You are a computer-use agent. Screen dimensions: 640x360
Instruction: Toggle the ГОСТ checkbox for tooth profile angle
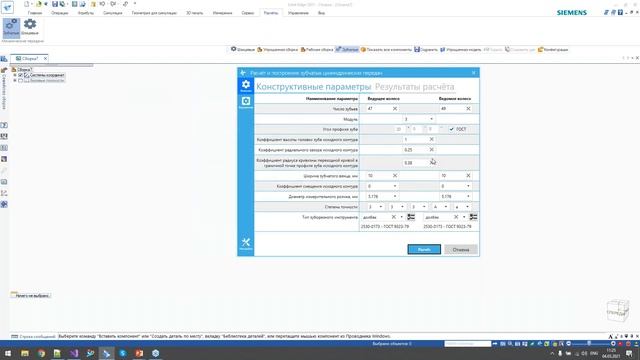click(x=451, y=129)
